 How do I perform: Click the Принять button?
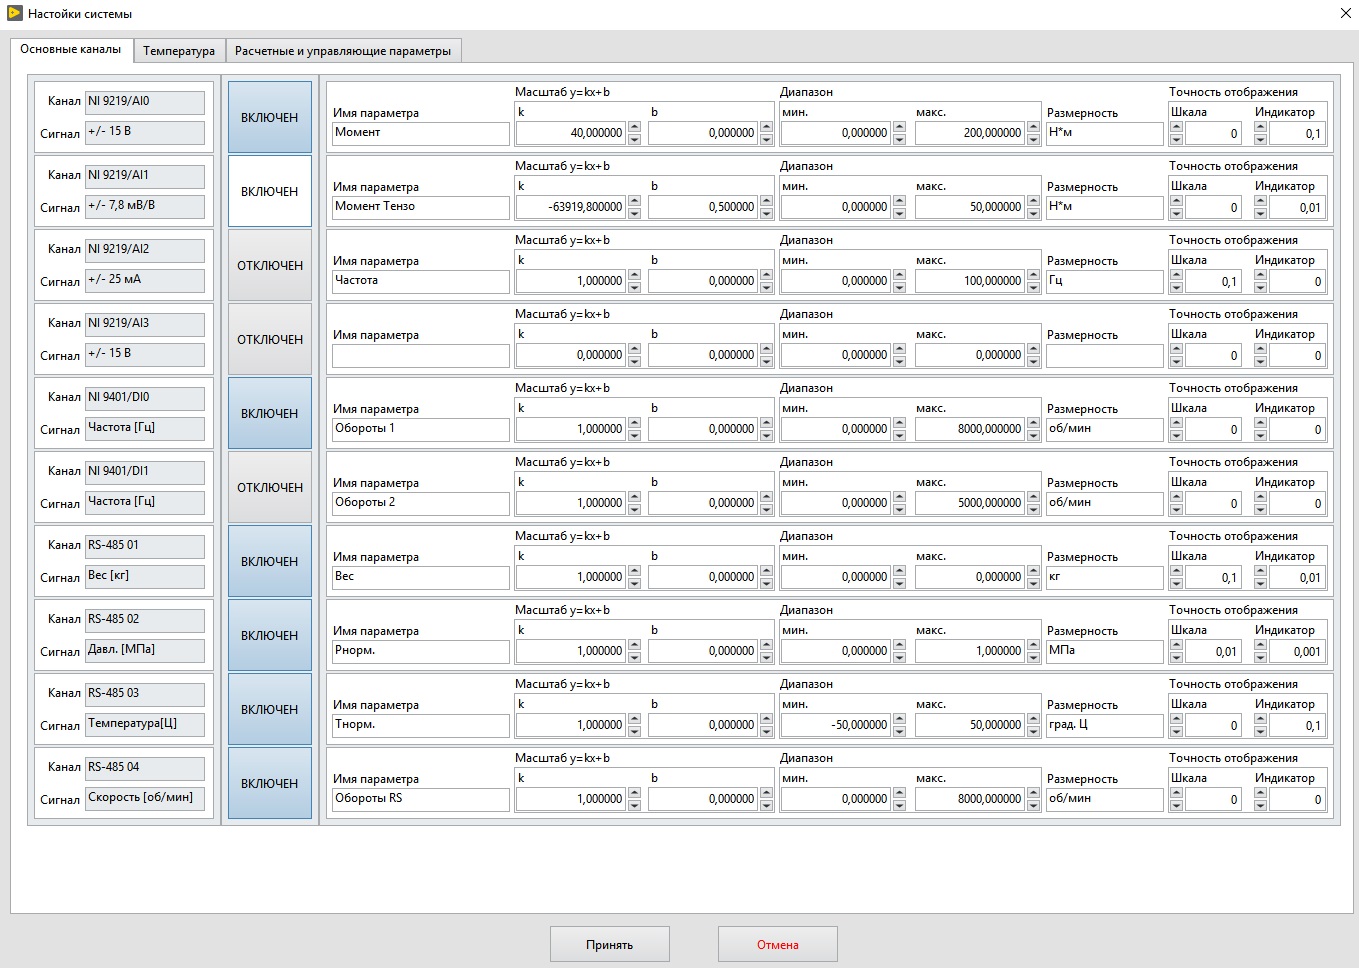tap(610, 944)
